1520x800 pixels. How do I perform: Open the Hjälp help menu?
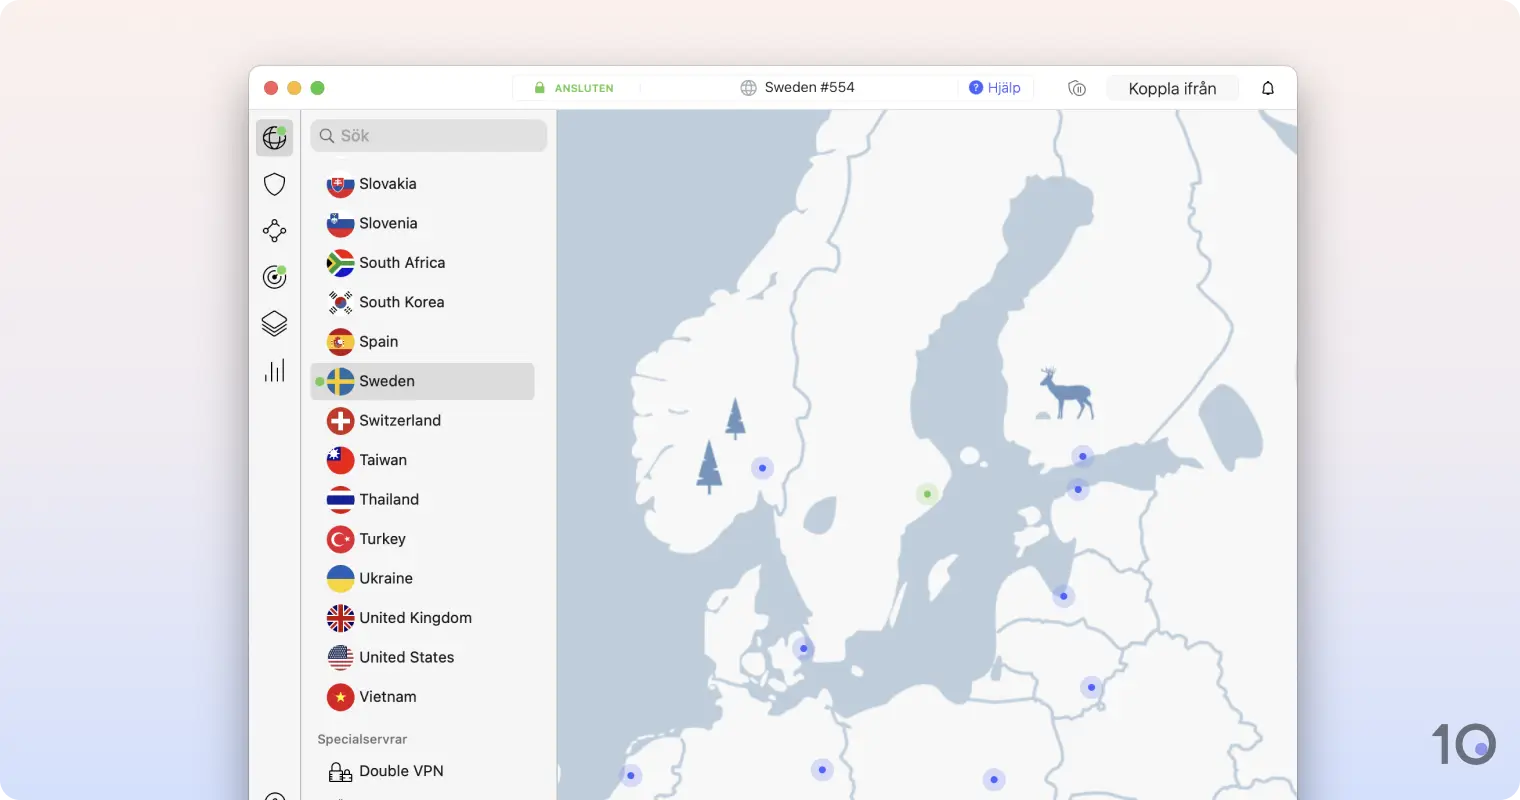point(996,87)
